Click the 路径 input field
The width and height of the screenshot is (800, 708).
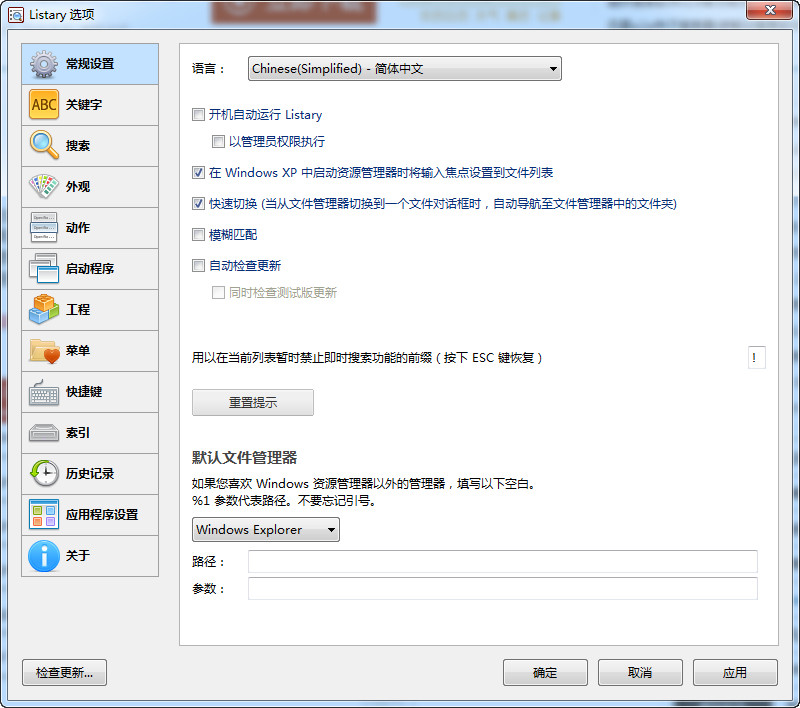point(503,562)
